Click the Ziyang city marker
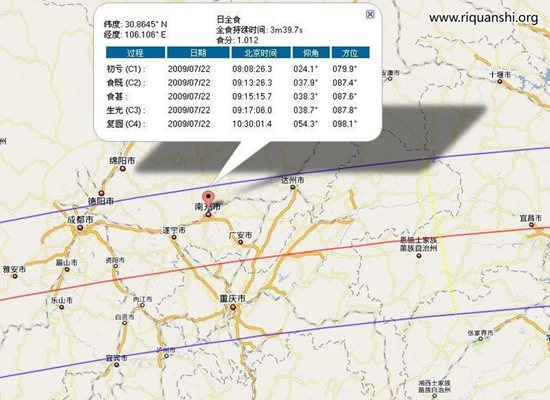Image resolution: width=550 pixels, height=400 pixels. point(115,266)
